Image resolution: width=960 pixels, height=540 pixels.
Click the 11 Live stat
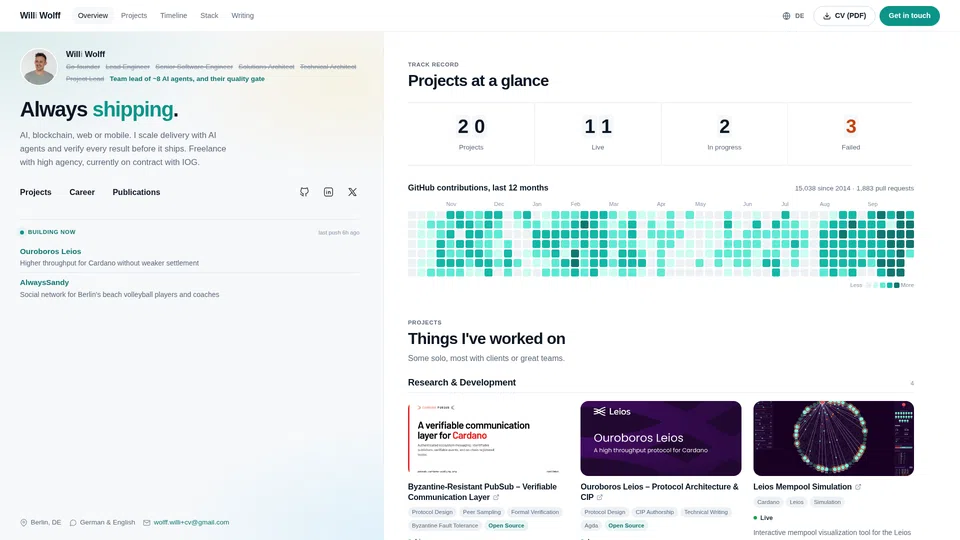click(598, 134)
